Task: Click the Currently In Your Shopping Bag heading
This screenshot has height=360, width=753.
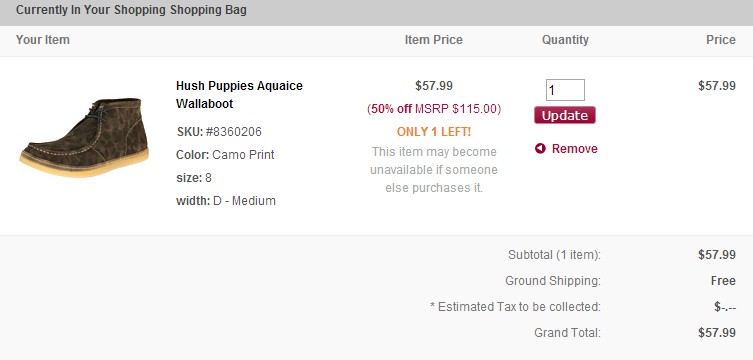Action: [131, 10]
